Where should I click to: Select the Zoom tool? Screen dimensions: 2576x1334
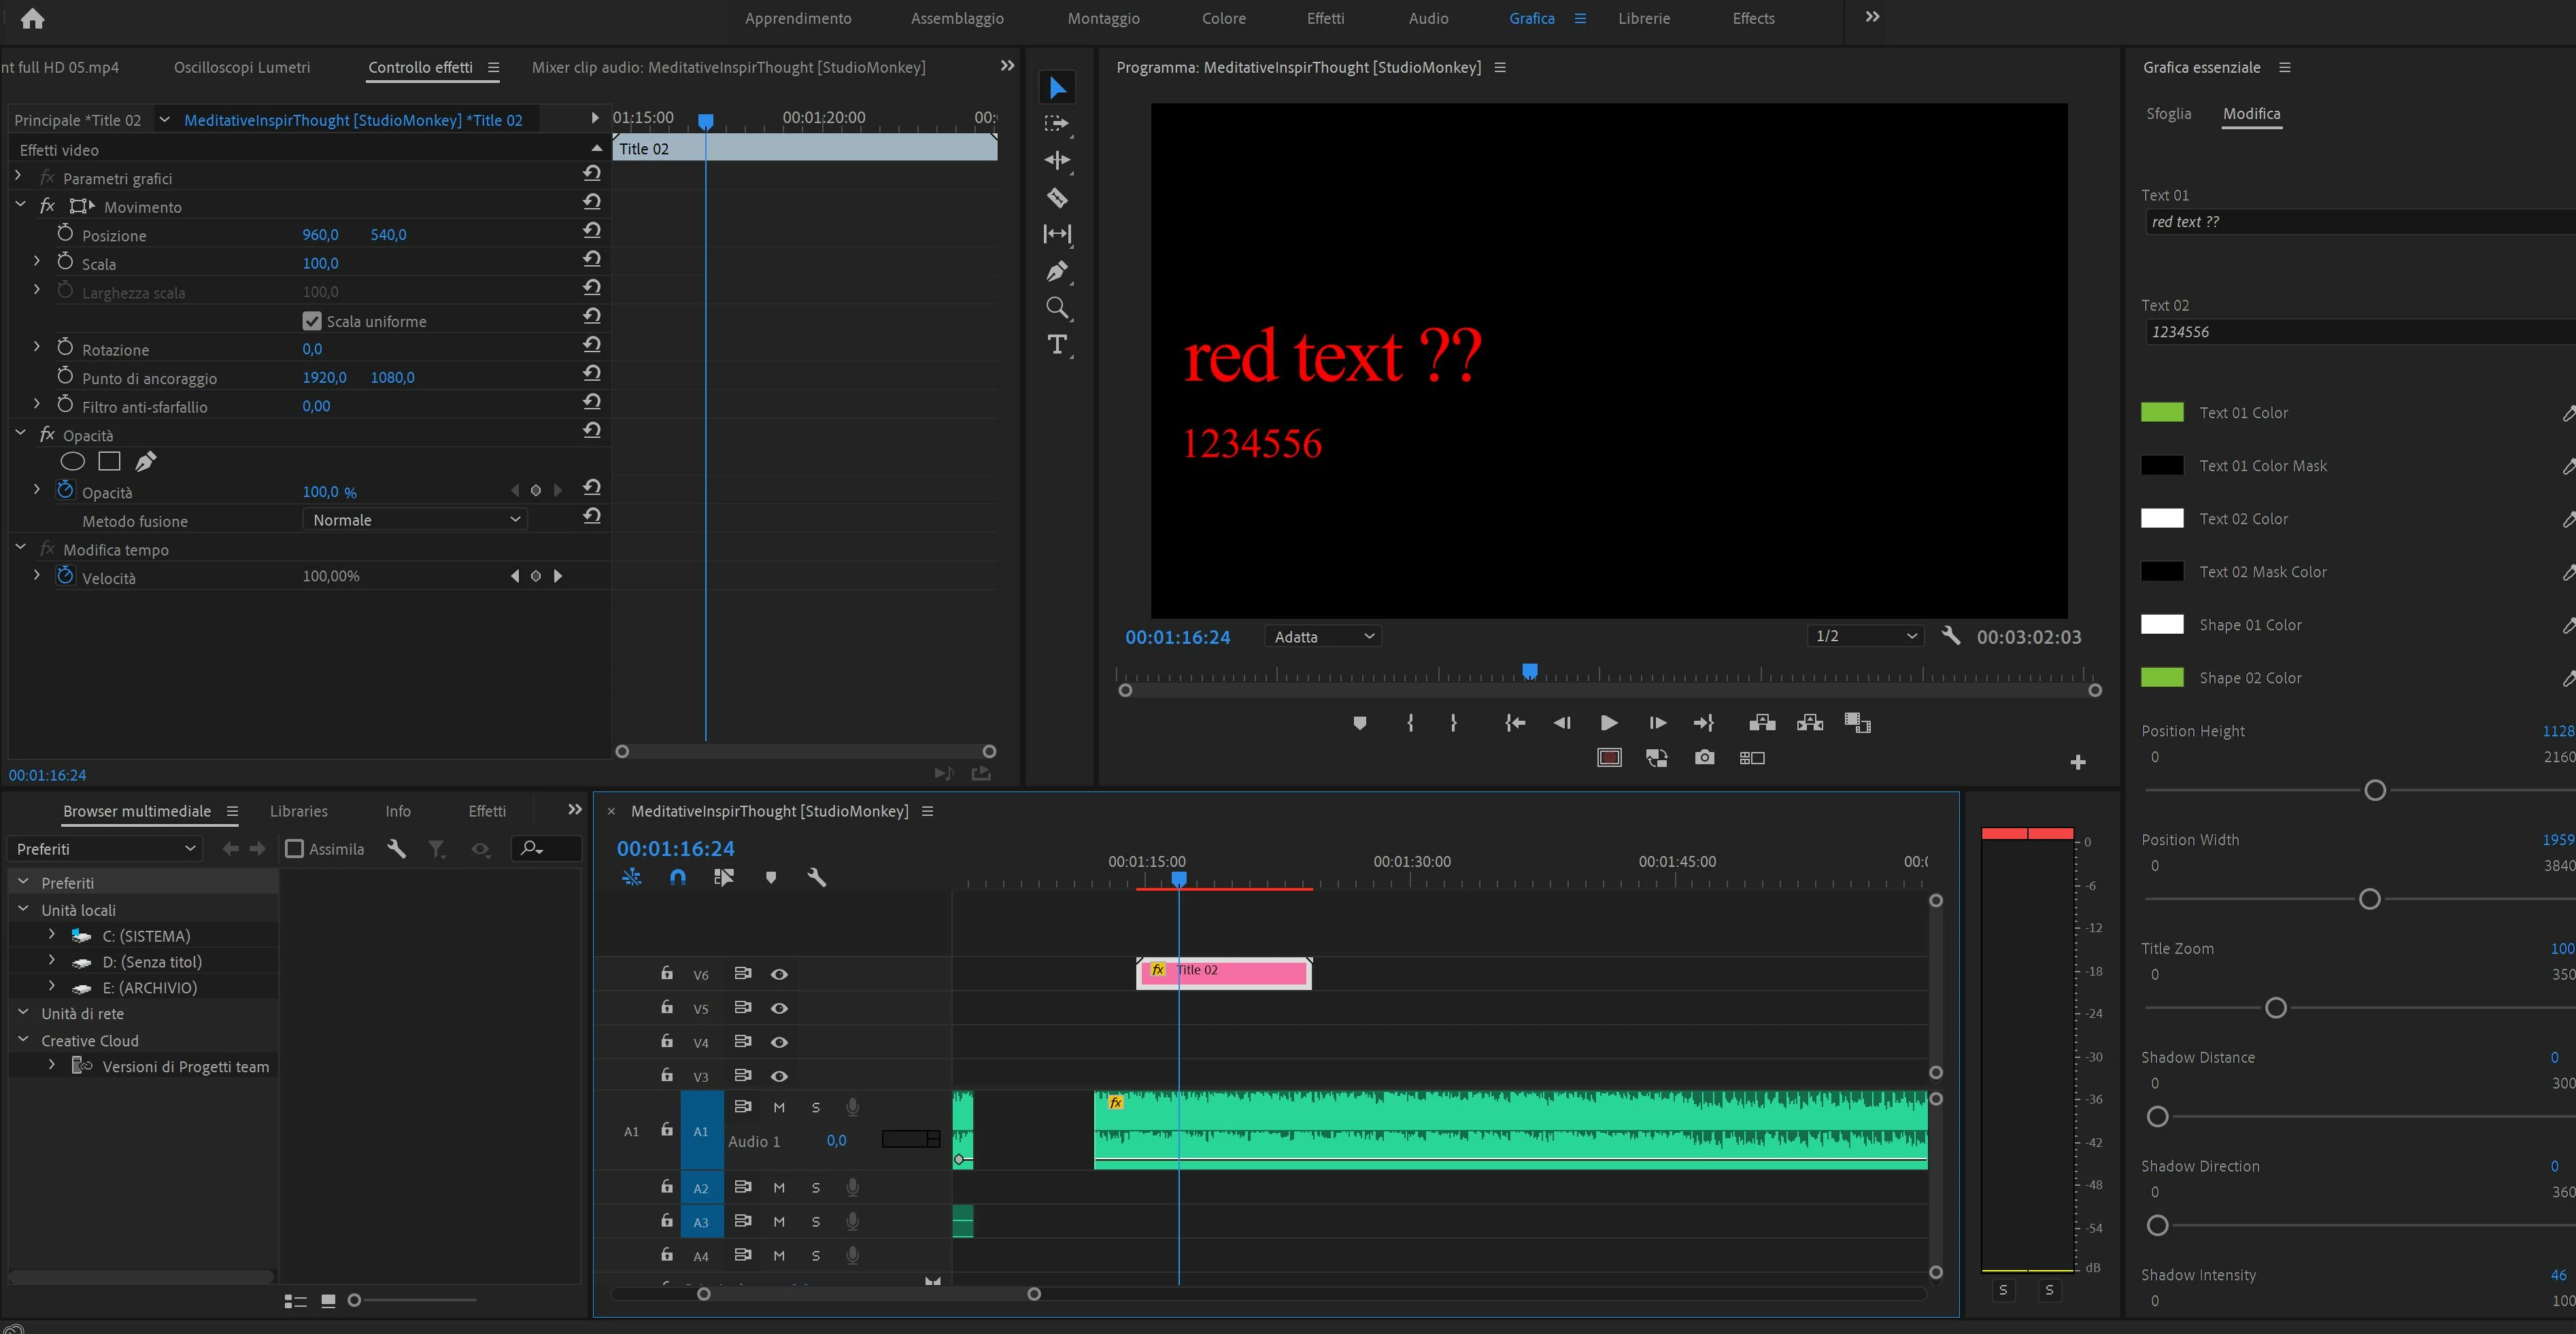tap(1057, 308)
